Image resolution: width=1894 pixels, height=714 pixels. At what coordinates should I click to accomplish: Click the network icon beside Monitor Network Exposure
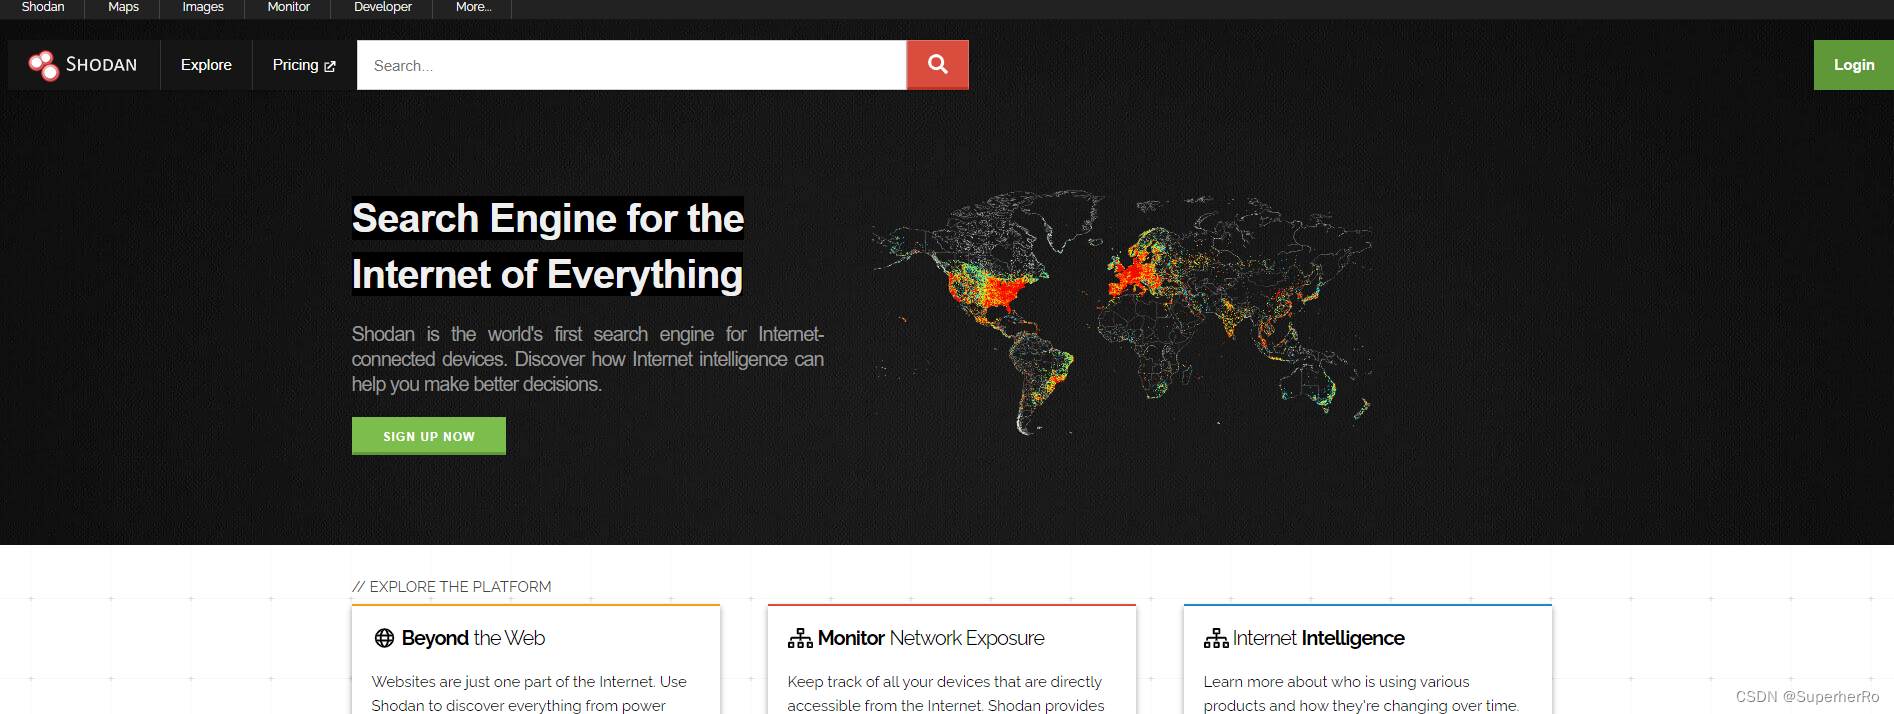coord(800,638)
